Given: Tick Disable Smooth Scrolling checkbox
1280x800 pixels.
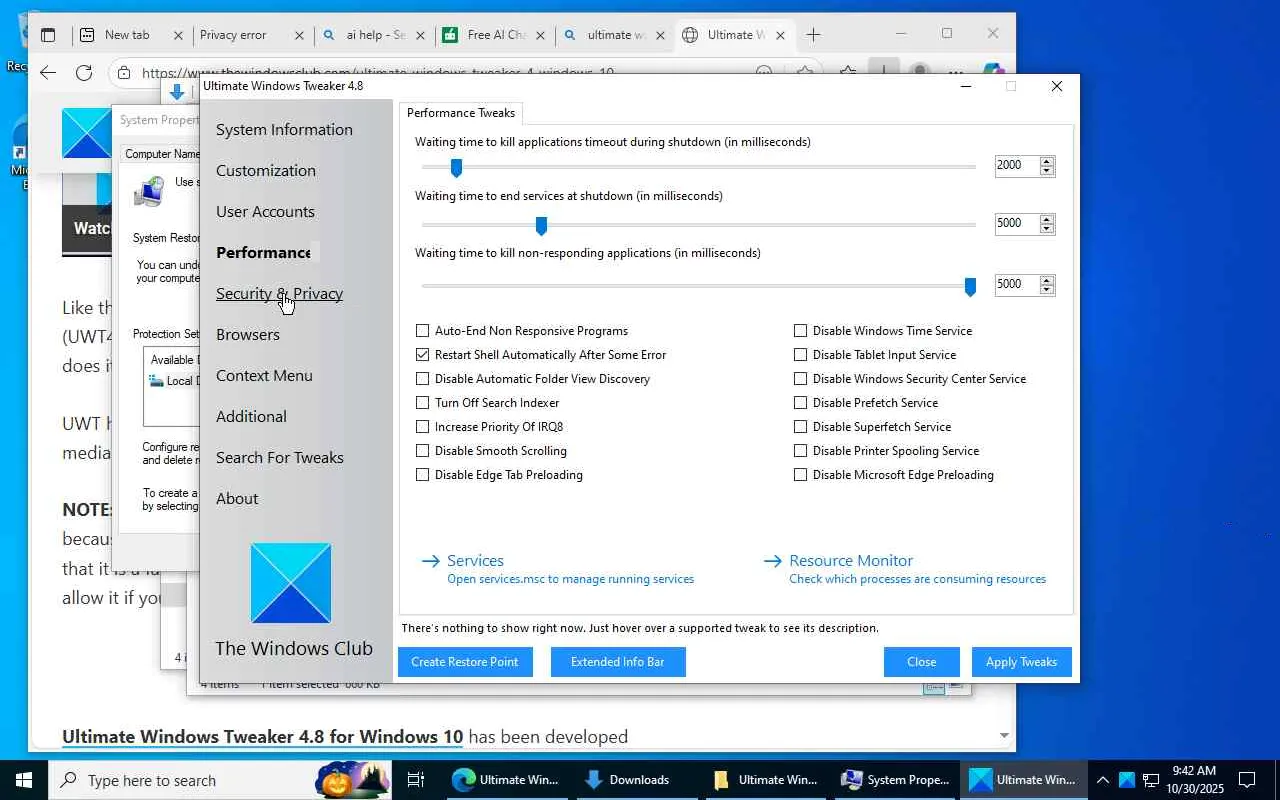Looking at the screenshot, I should (x=422, y=451).
